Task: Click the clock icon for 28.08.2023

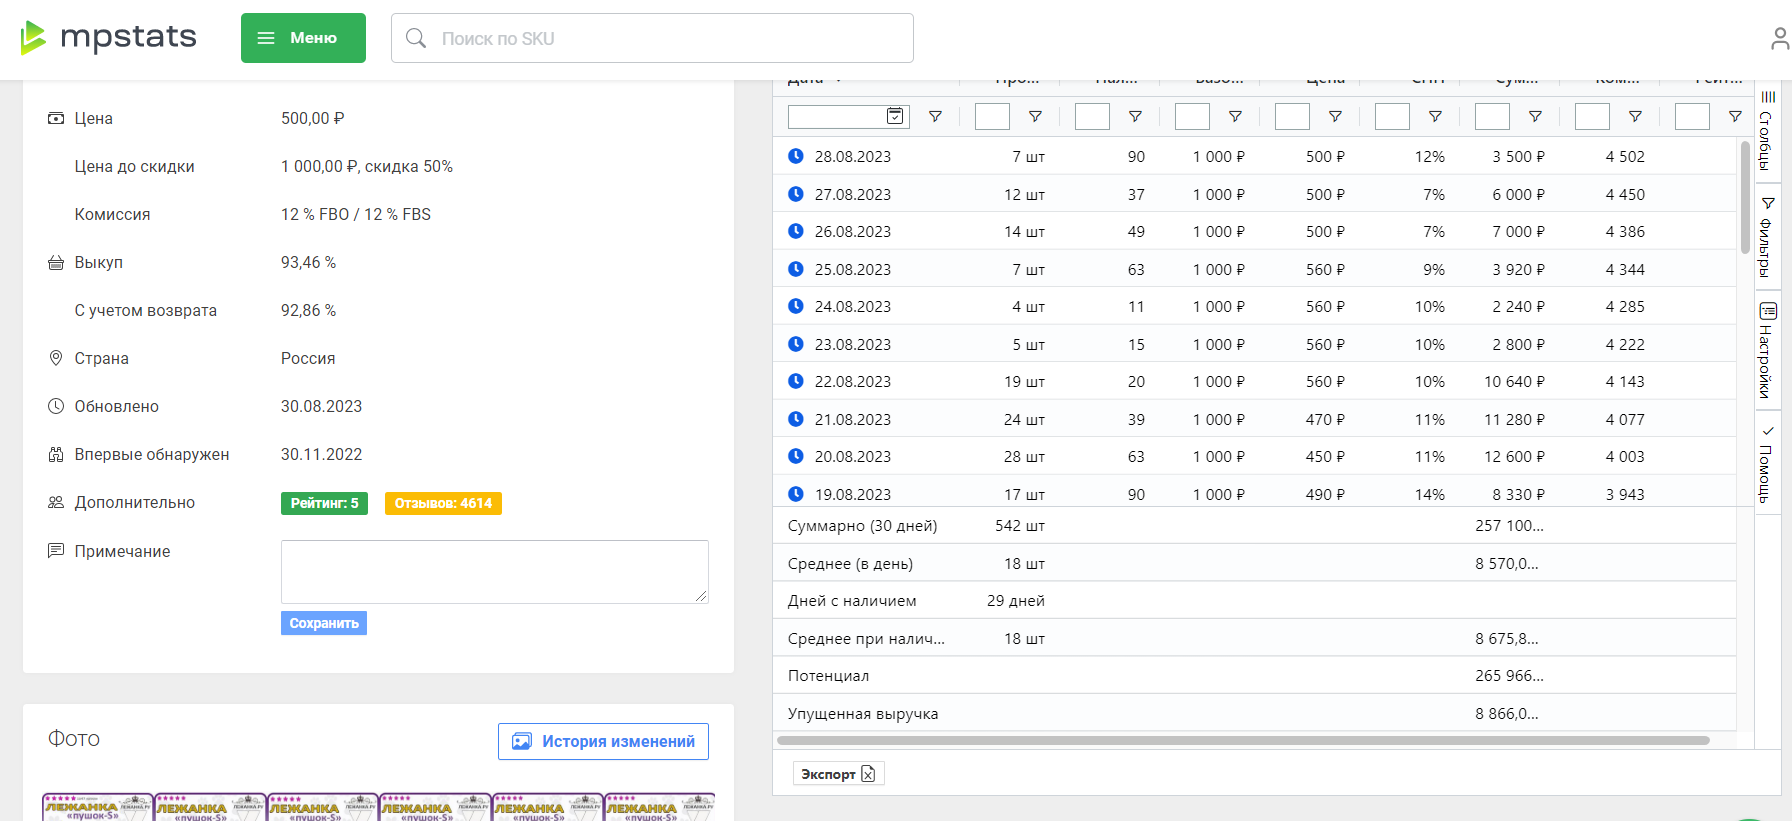Action: (x=796, y=156)
